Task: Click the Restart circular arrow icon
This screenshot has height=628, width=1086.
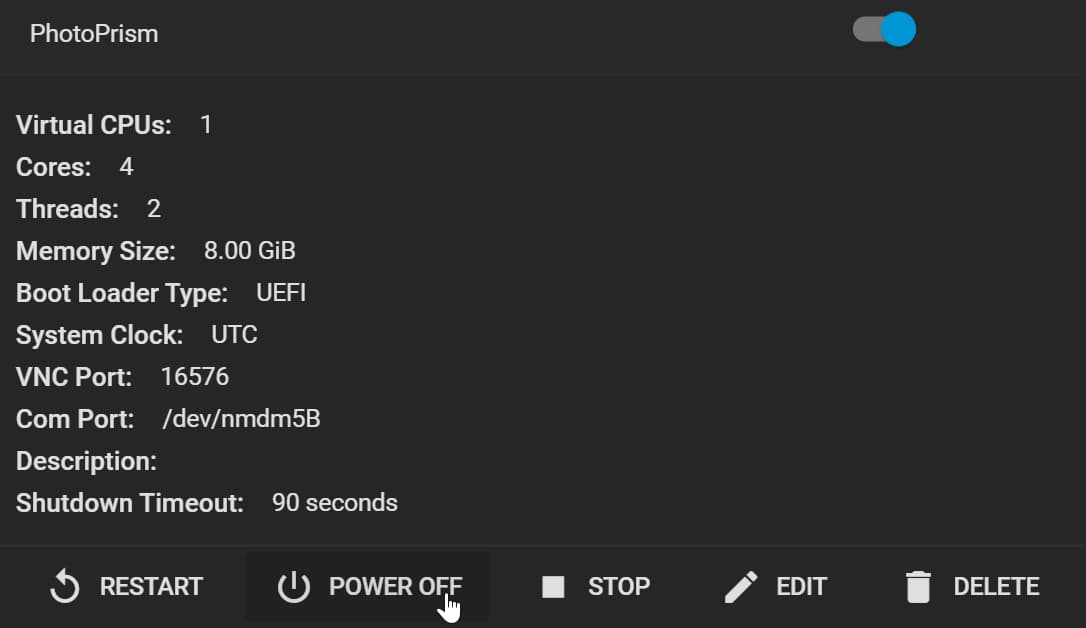Action: pyautogui.click(x=65, y=586)
